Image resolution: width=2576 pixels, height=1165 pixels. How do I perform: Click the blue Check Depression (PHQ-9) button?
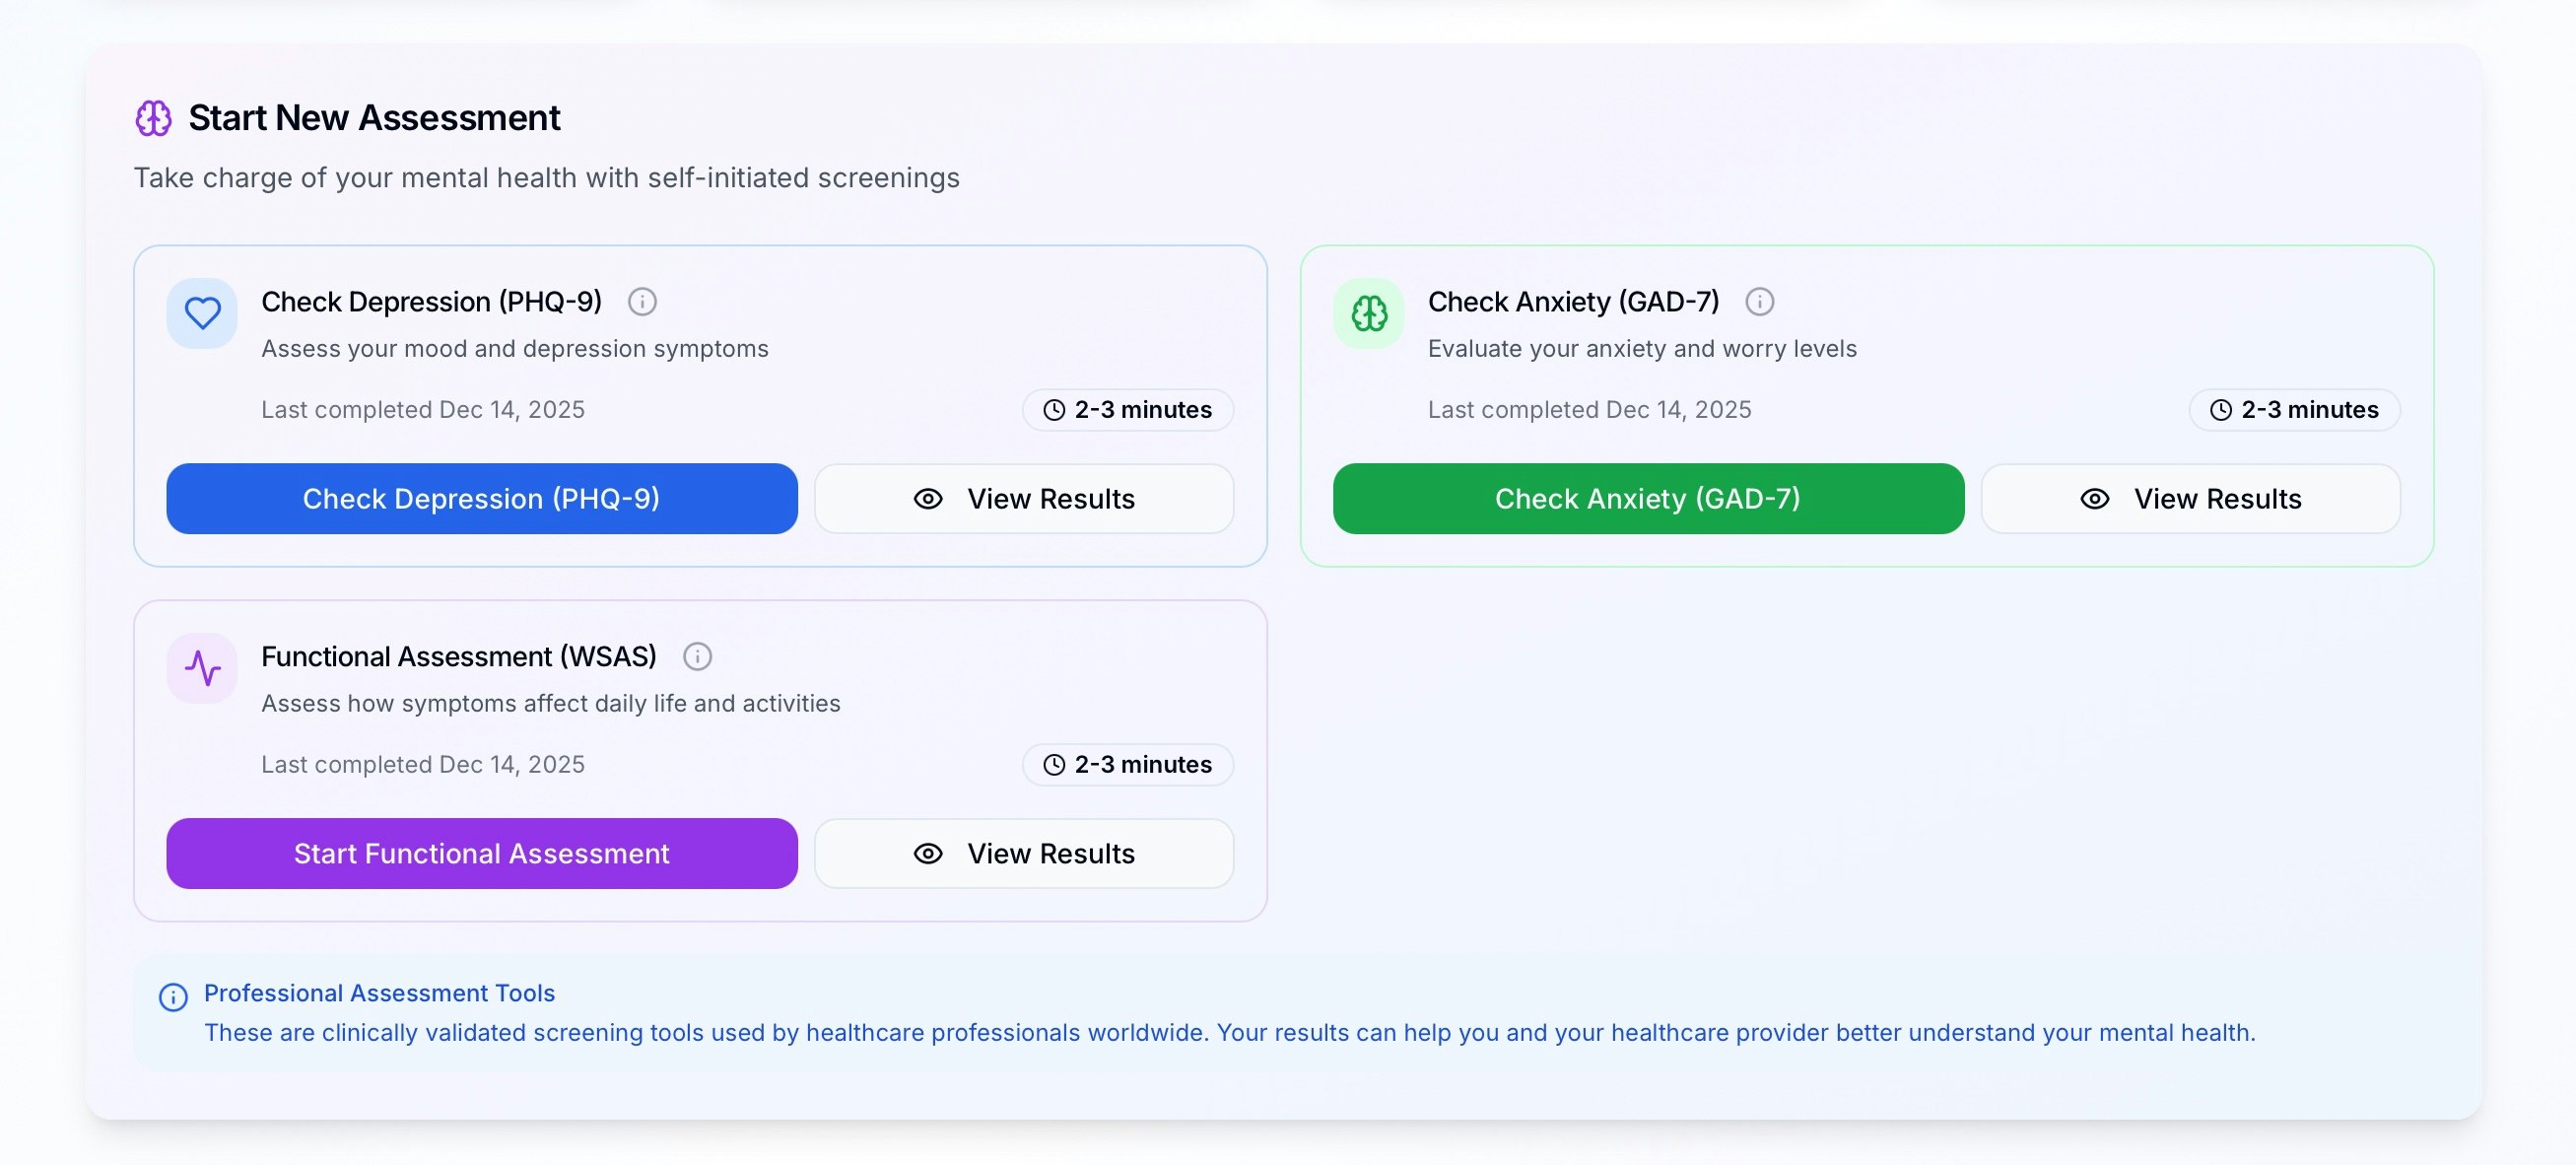click(481, 498)
